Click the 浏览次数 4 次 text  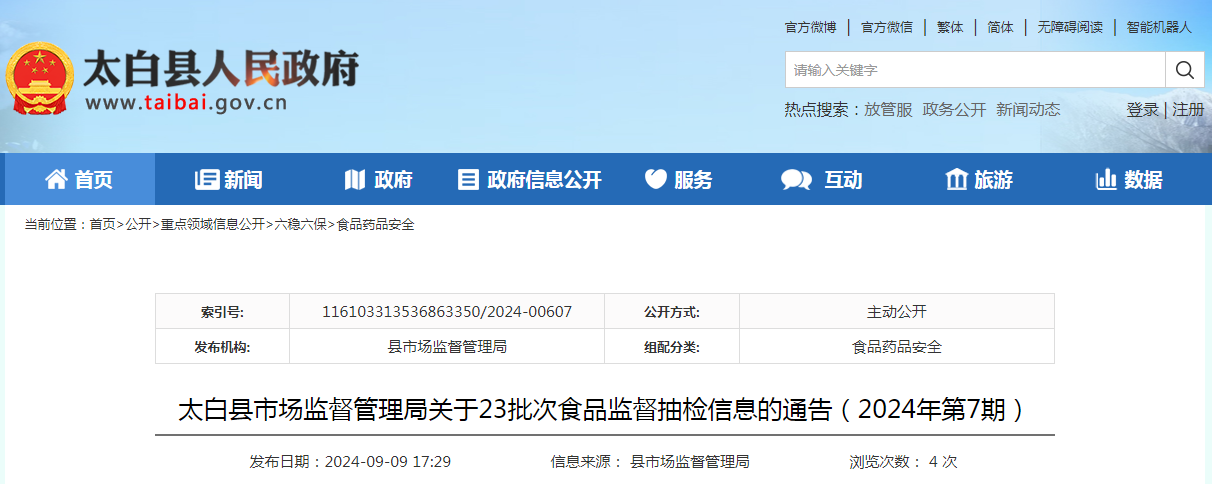click(903, 462)
